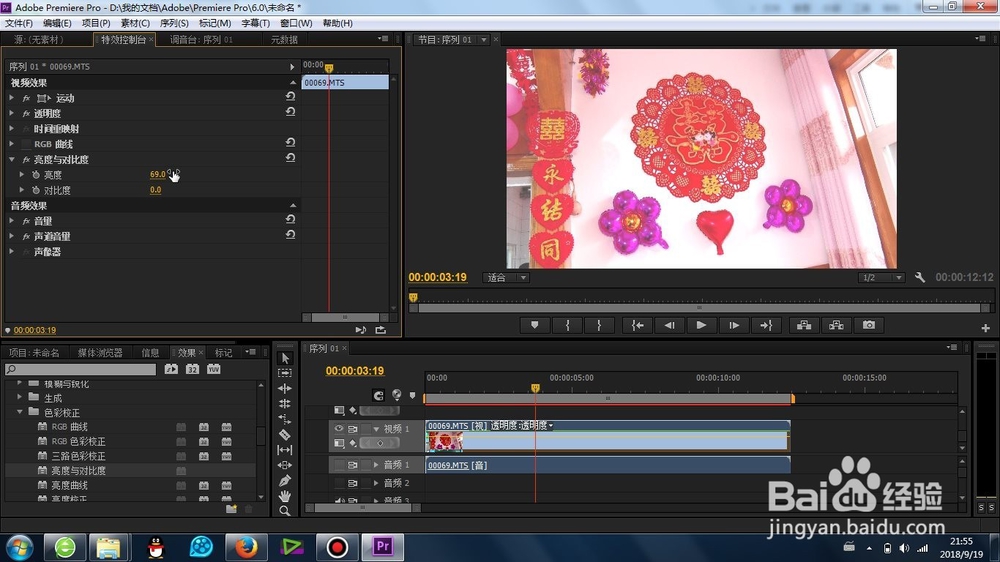This screenshot has width=1000, height=562.
Task: Switch to 调音台 tab
Action: coord(201,40)
